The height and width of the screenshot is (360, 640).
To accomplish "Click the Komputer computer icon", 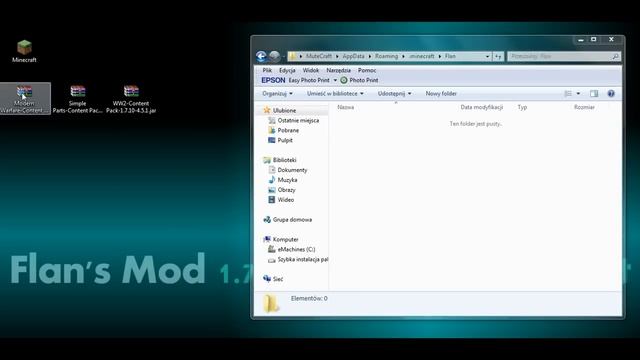I will tap(267, 239).
